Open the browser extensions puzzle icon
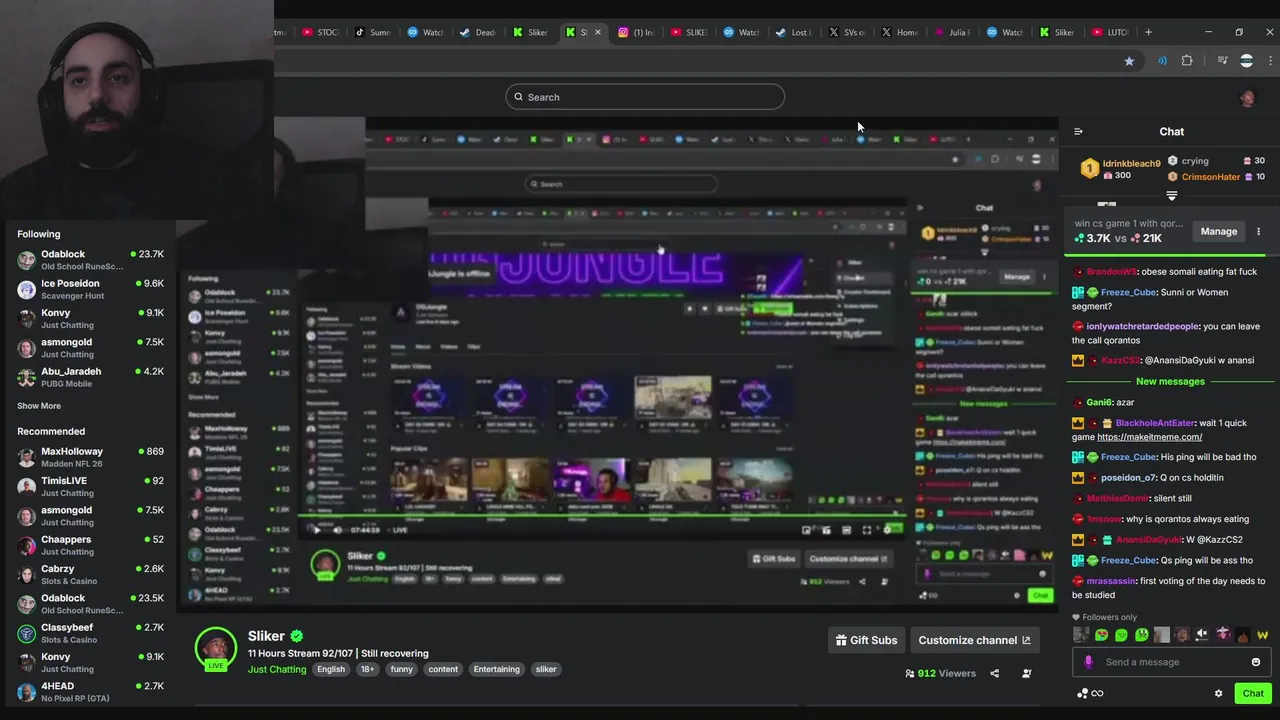The width and height of the screenshot is (1280, 720). pyautogui.click(x=1187, y=61)
